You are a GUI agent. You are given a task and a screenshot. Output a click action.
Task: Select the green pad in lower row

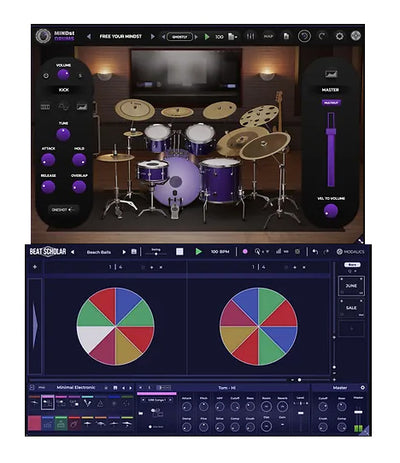(61, 423)
